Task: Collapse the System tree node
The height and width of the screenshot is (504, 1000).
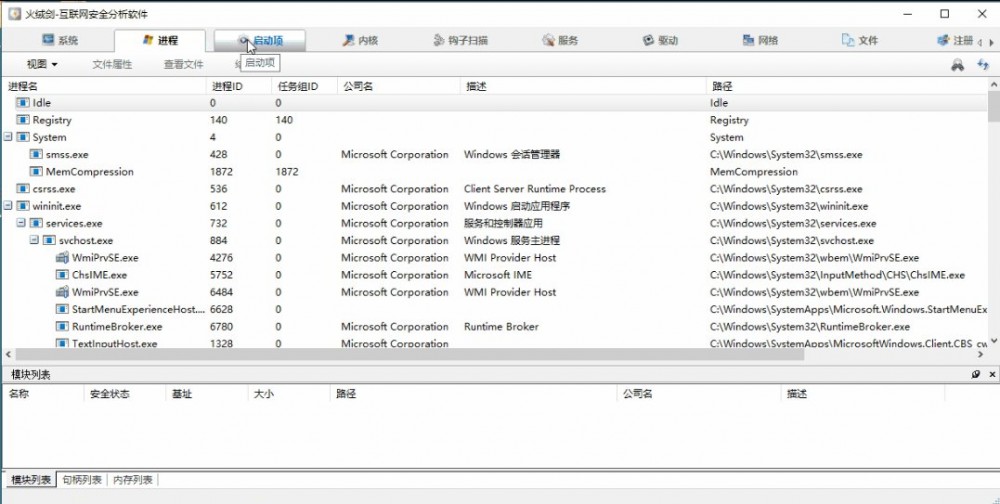Action: point(8,137)
